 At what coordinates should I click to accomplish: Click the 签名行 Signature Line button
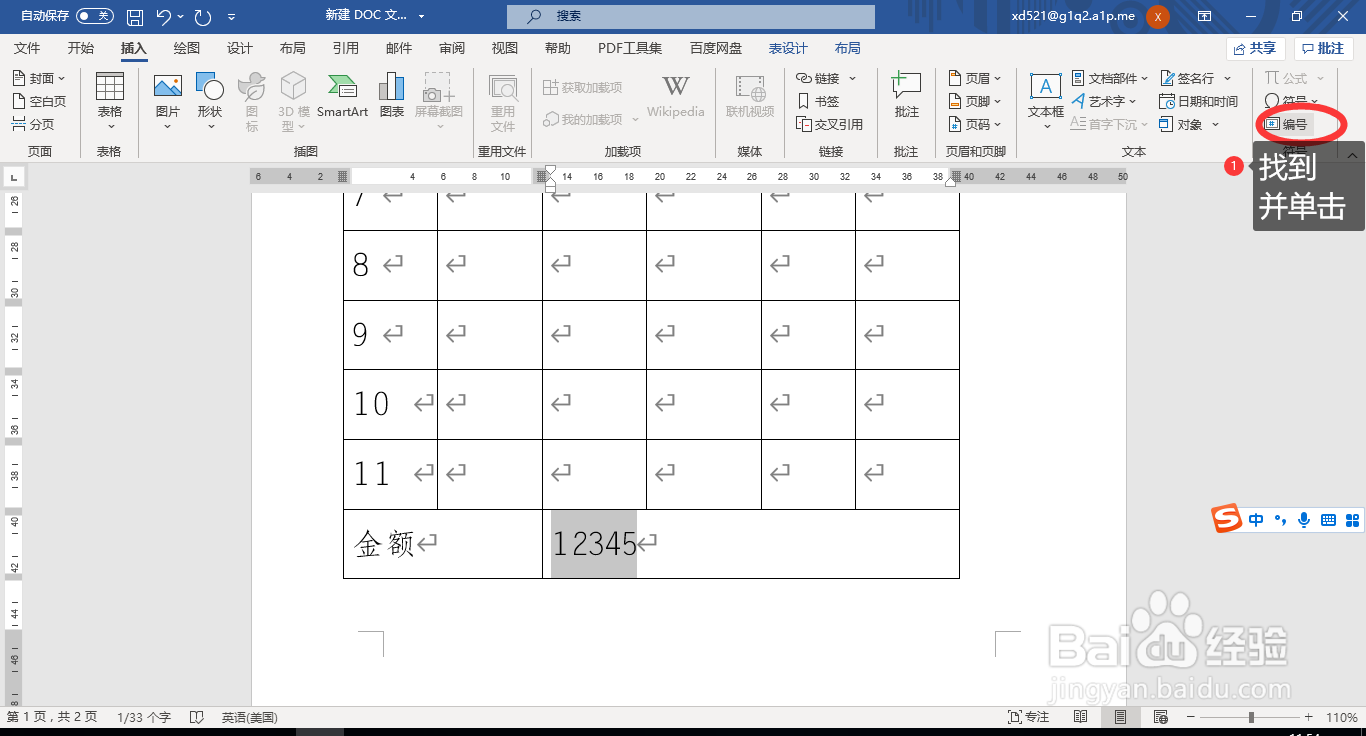1194,78
